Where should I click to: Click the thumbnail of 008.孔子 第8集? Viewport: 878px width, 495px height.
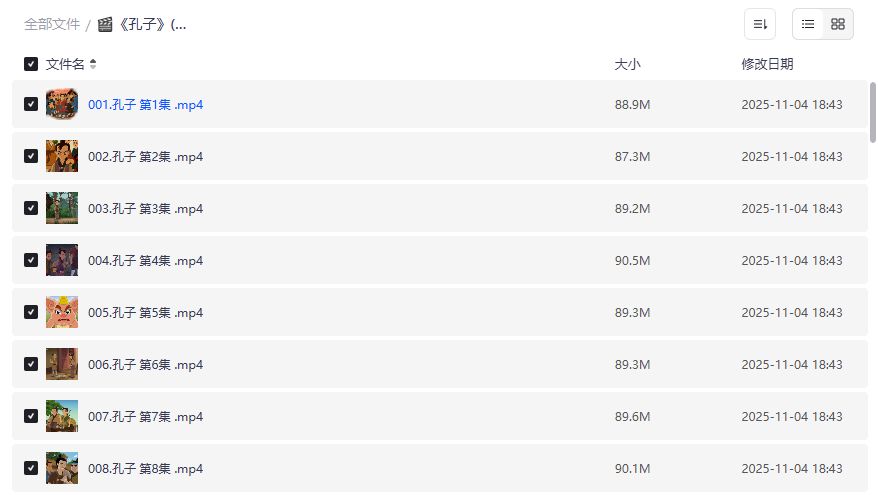tap(62, 468)
